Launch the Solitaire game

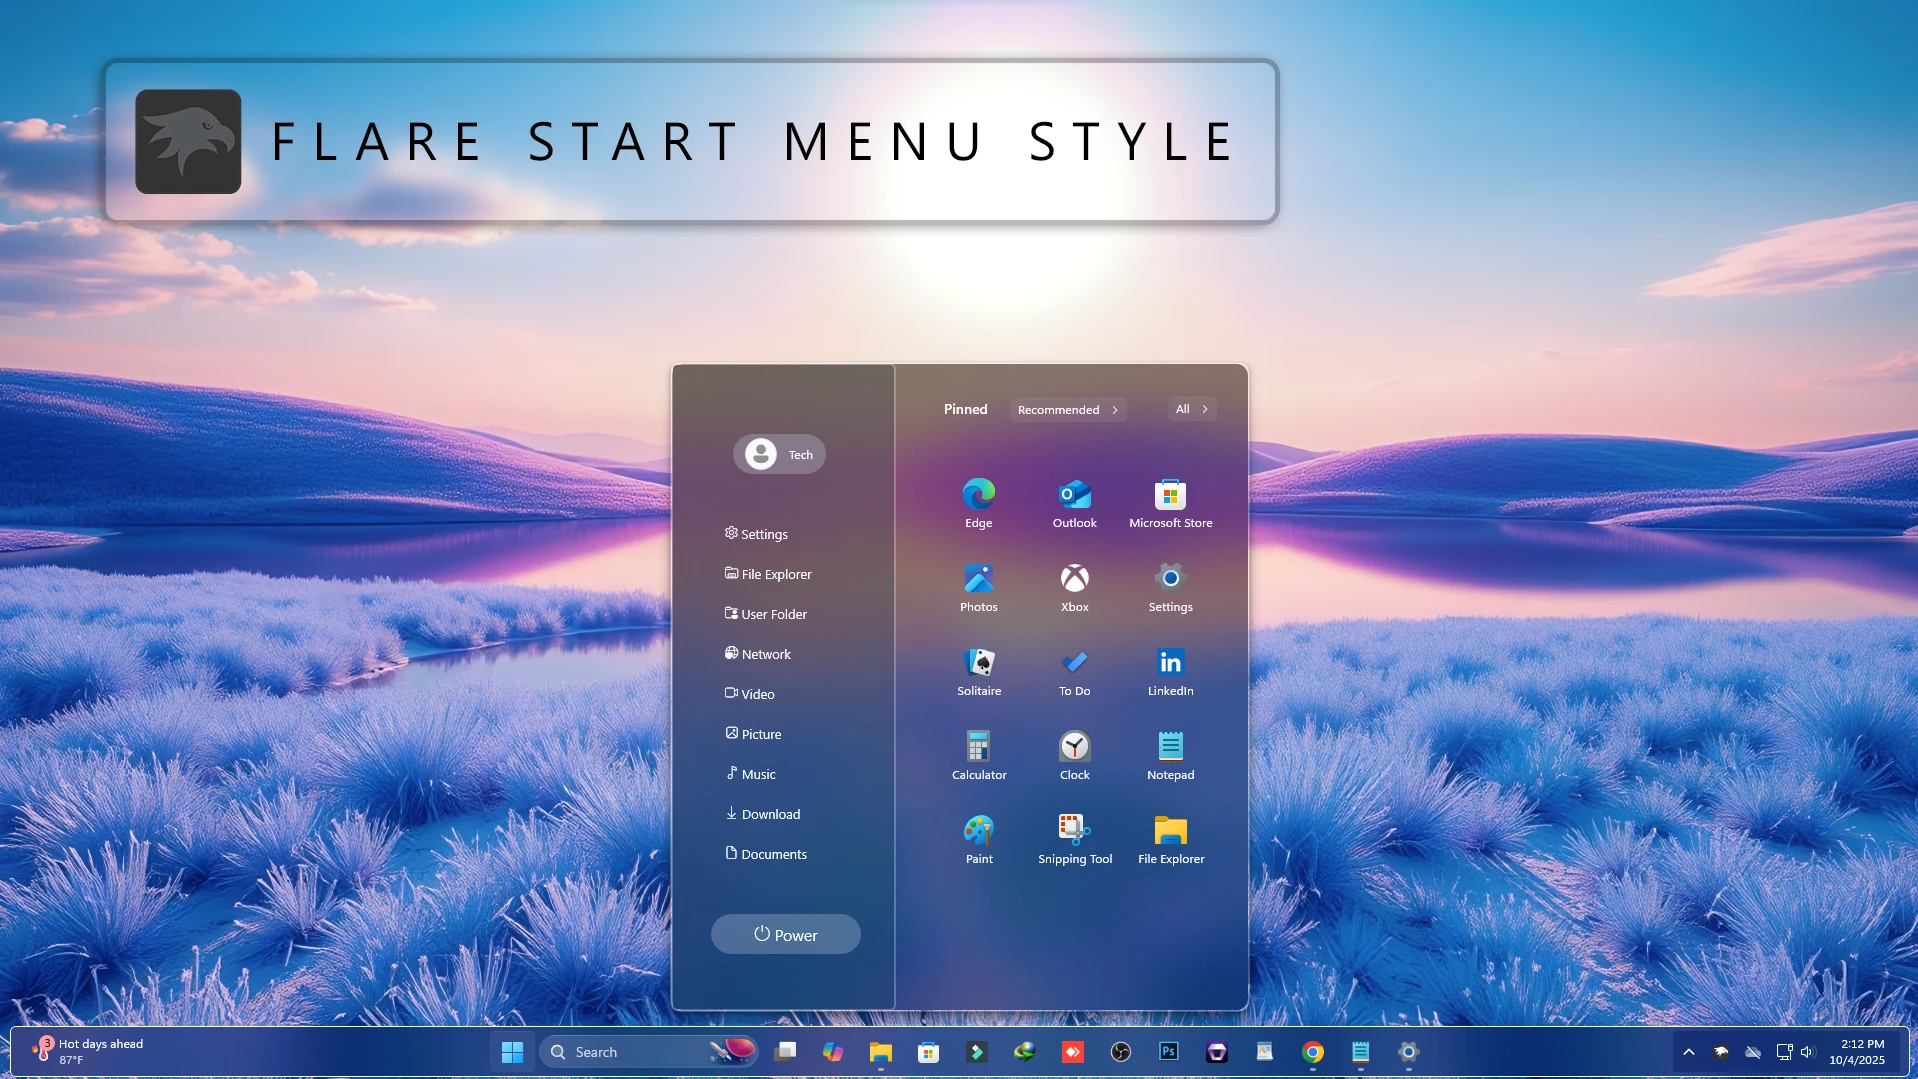pos(978,670)
